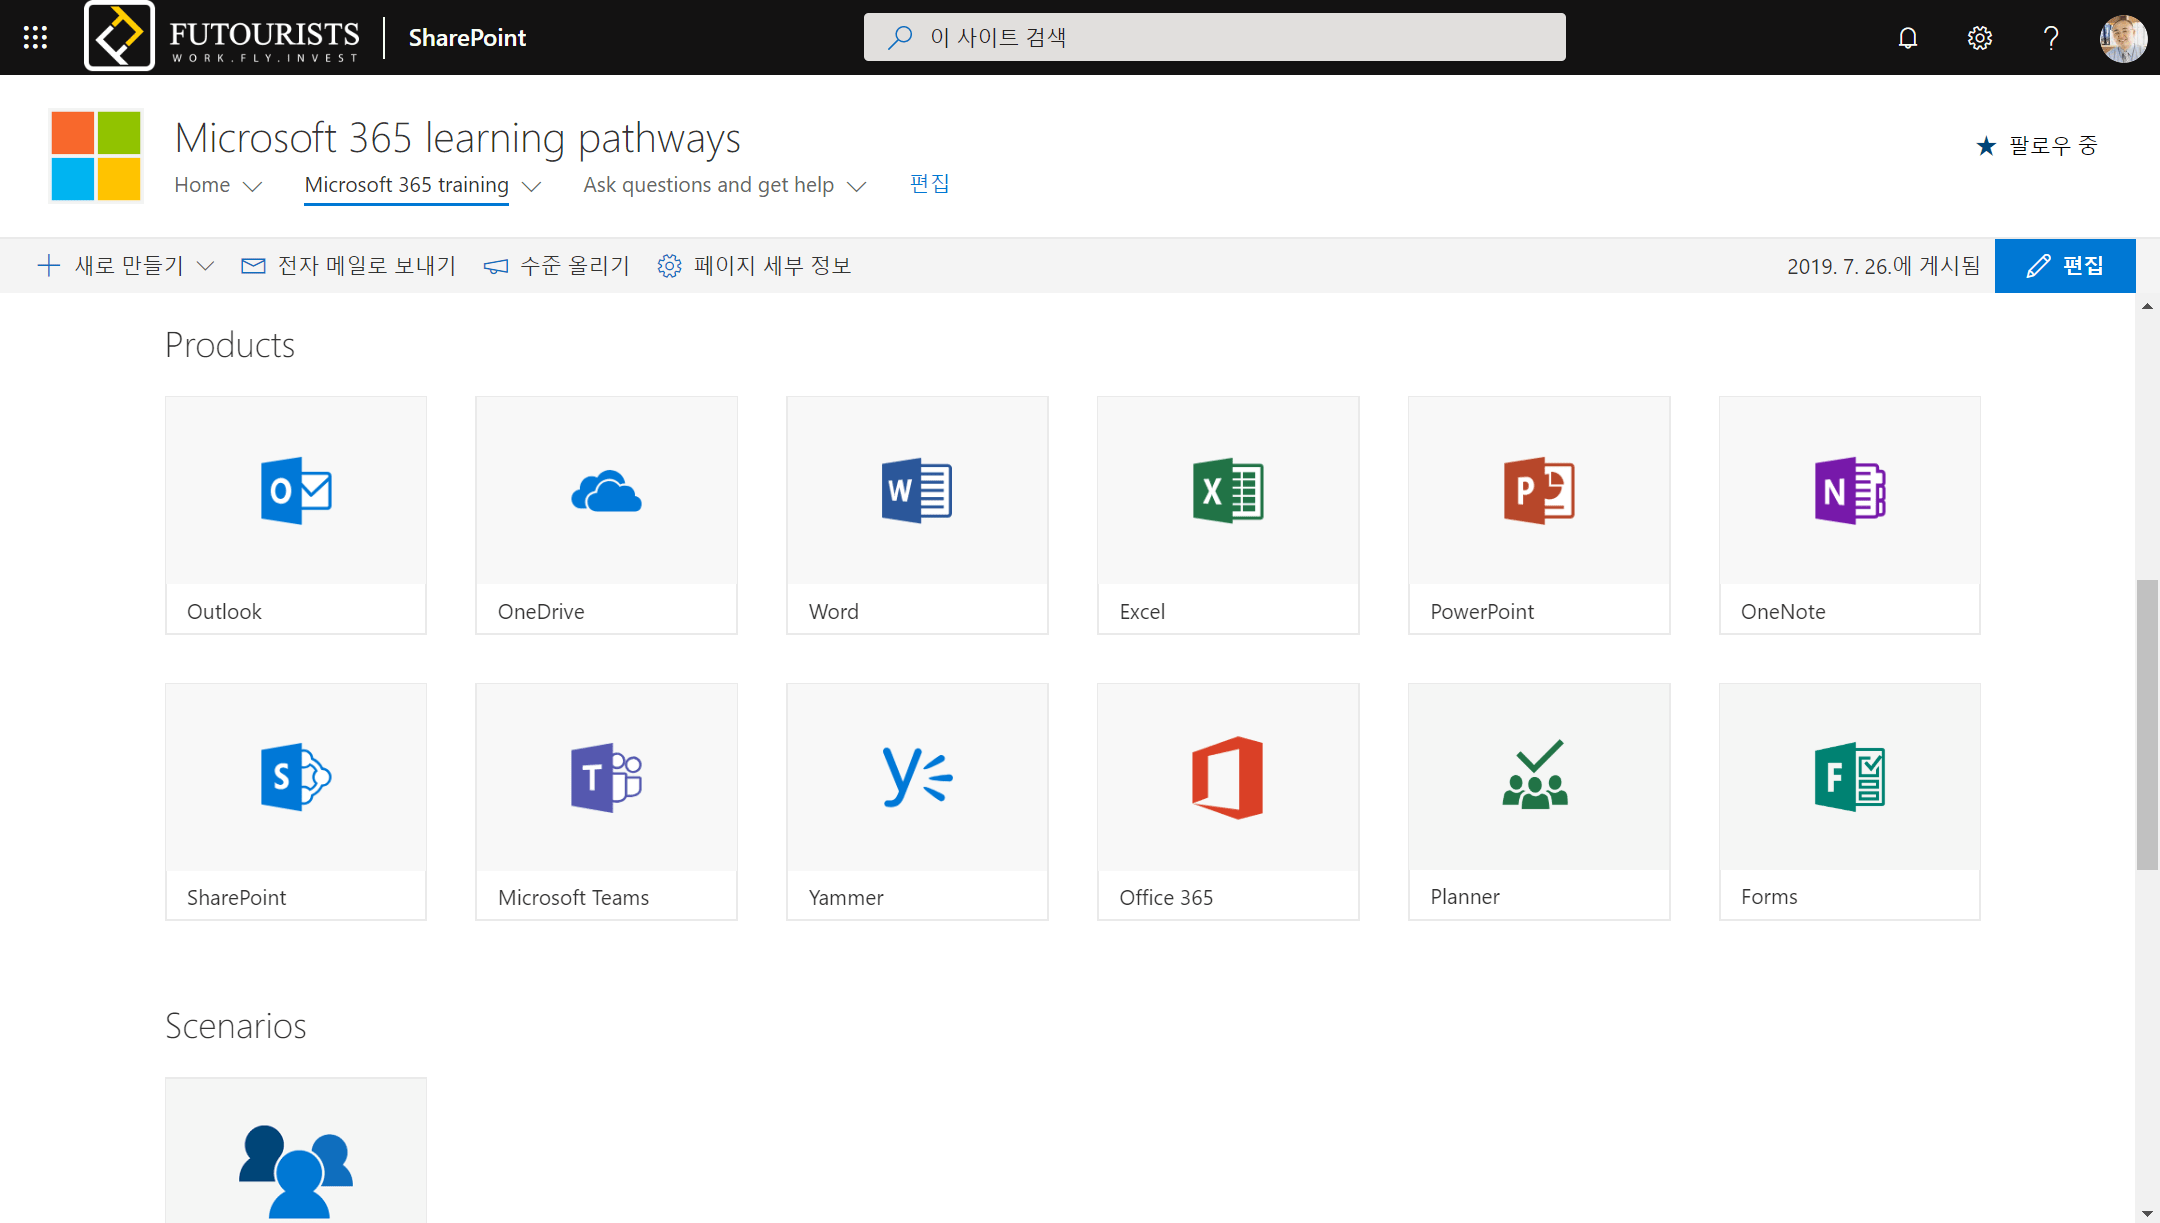Open the Home navigation item
The image size is (2160, 1223).
[201, 185]
